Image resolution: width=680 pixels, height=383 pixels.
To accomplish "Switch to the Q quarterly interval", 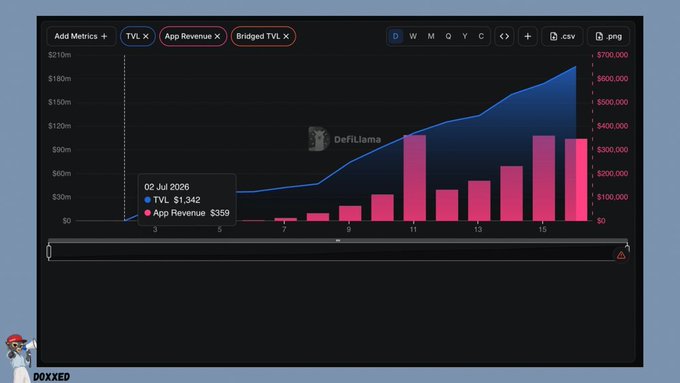I will (448, 36).
